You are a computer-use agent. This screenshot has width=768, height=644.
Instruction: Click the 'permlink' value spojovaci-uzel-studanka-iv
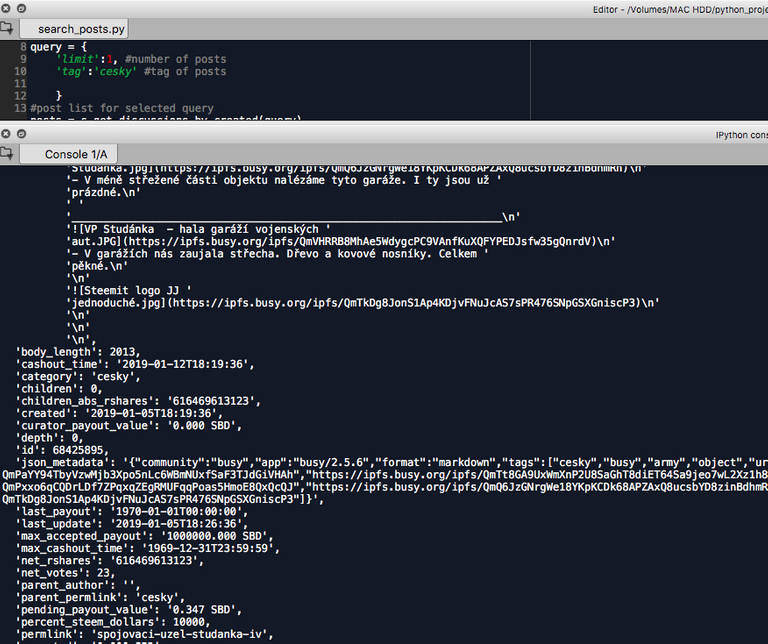181,634
